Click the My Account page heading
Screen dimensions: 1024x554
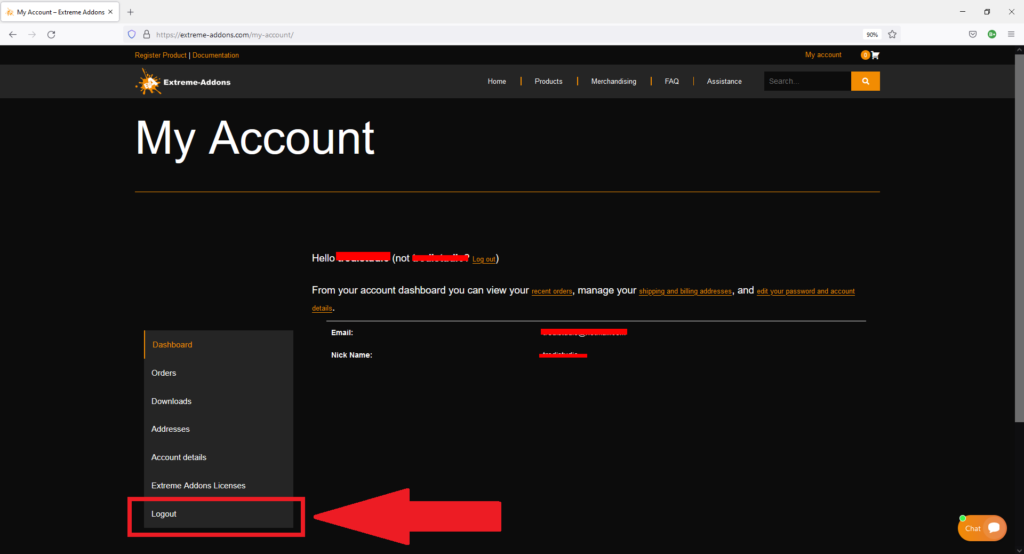[255, 138]
